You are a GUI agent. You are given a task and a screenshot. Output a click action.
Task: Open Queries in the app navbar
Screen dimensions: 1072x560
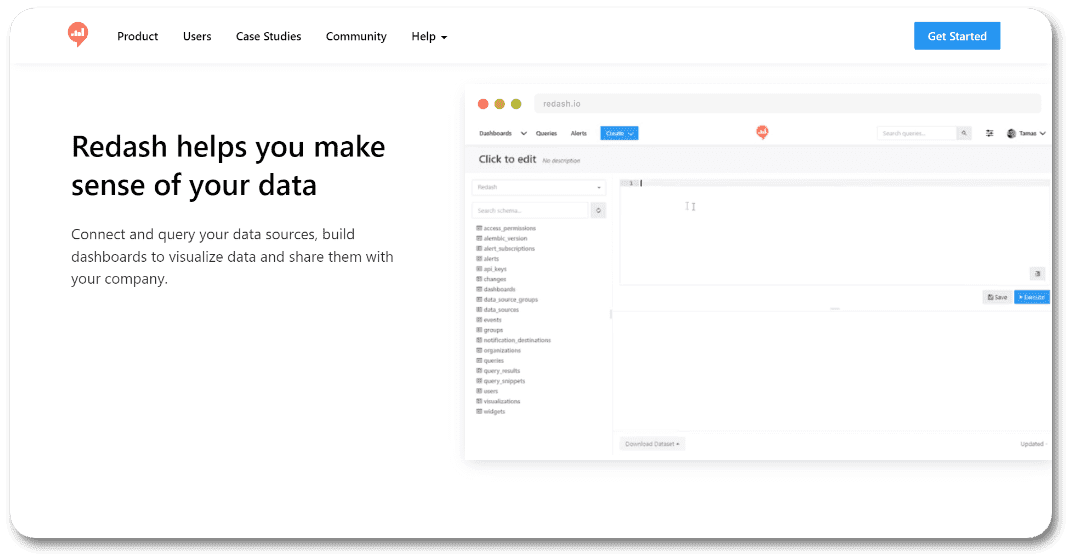(546, 133)
